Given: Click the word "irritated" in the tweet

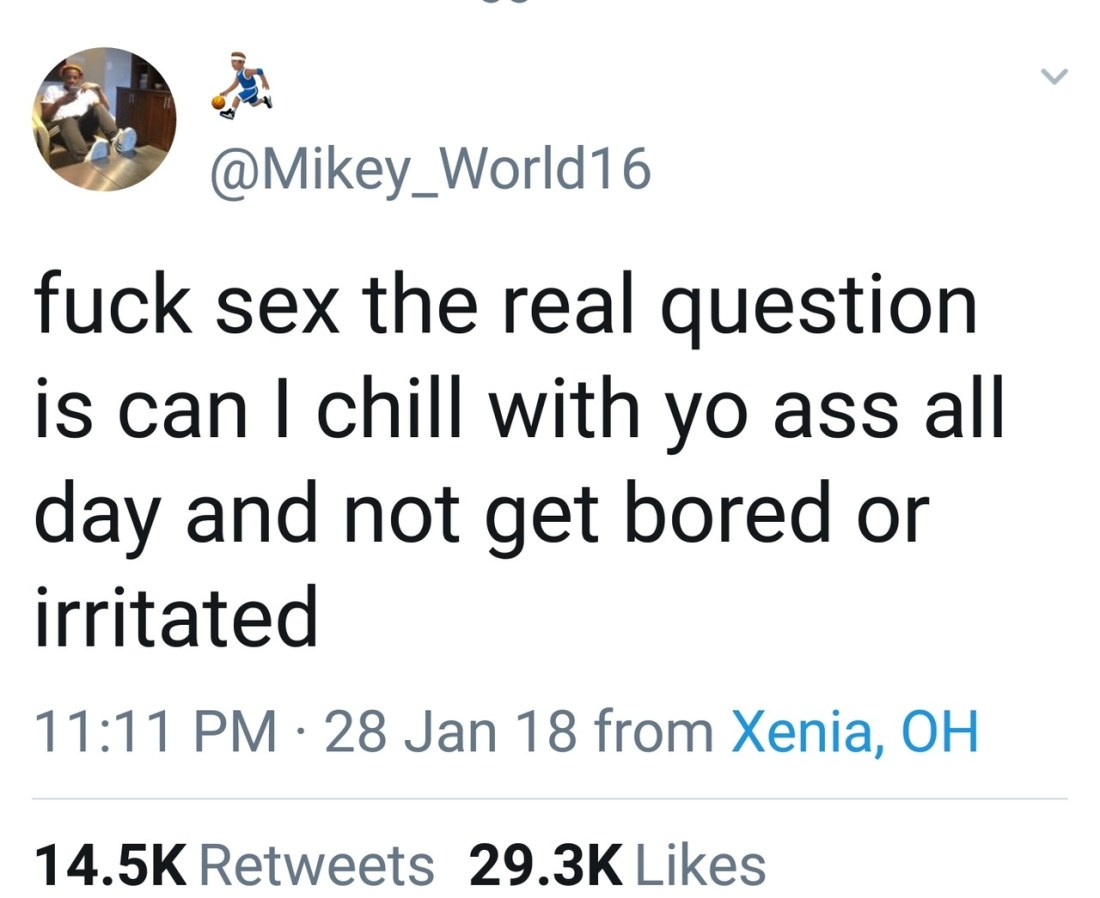Looking at the screenshot, I should 176,614.
